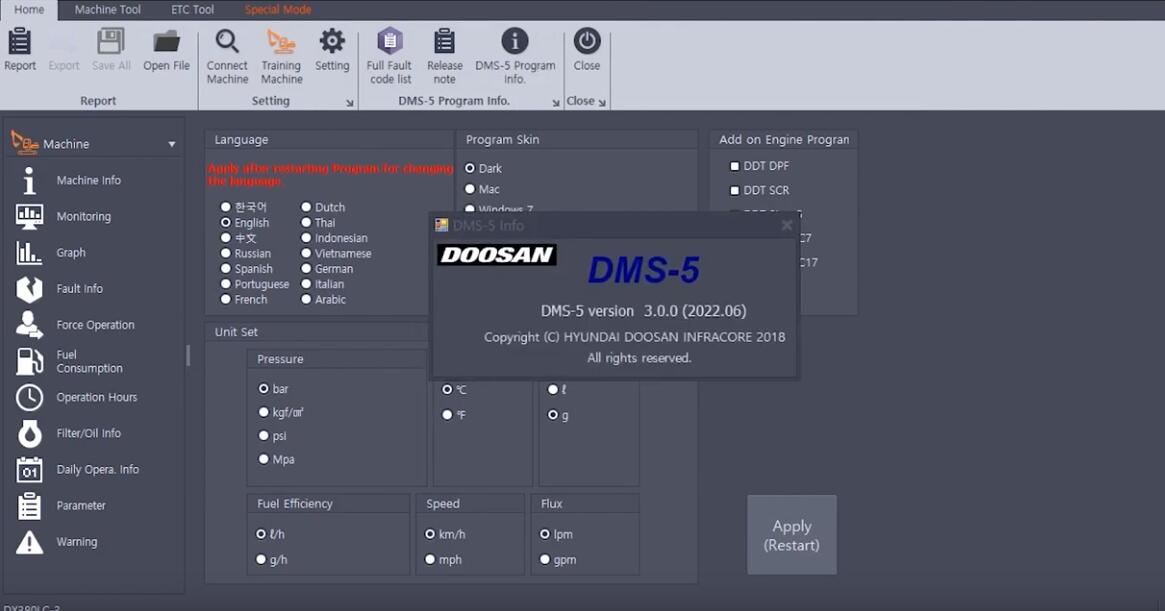Open the Fault Info section
The width and height of the screenshot is (1165, 611).
tap(80, 288)
